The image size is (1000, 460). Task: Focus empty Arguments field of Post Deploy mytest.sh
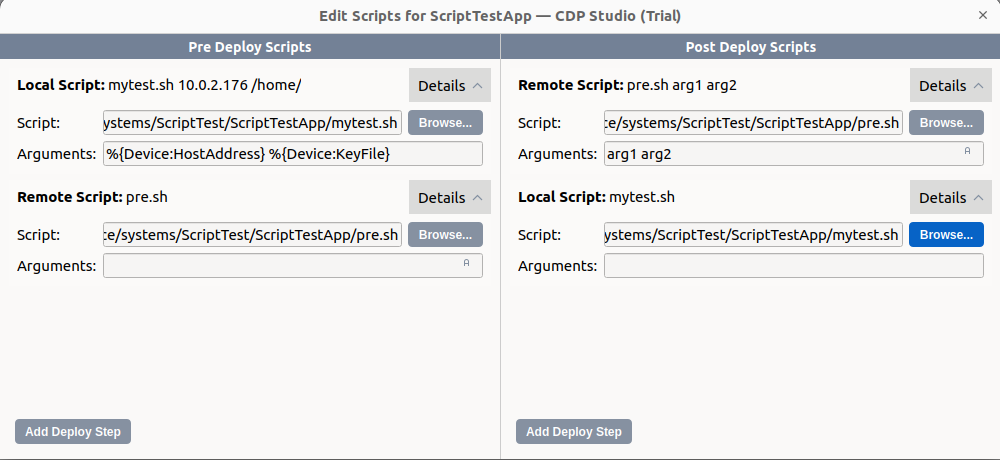point(794,265)
